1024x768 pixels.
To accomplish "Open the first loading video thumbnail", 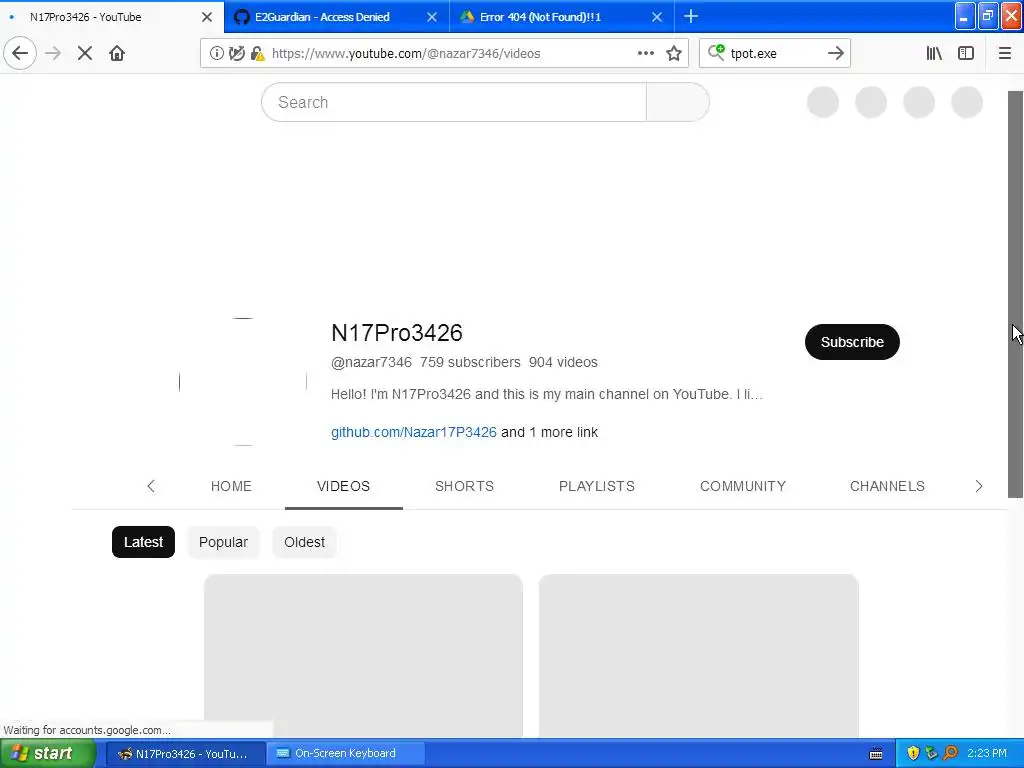I will (363, 656).
